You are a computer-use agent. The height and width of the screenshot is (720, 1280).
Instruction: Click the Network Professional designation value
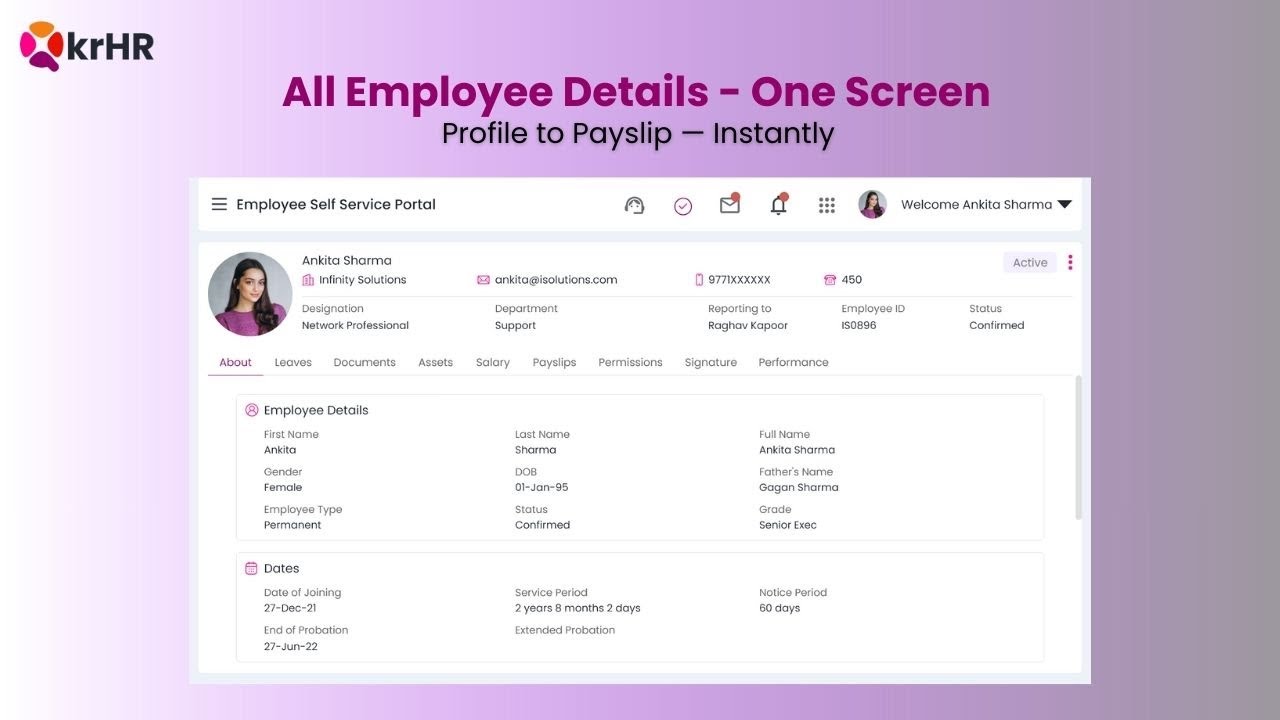(x=356, y=325)
